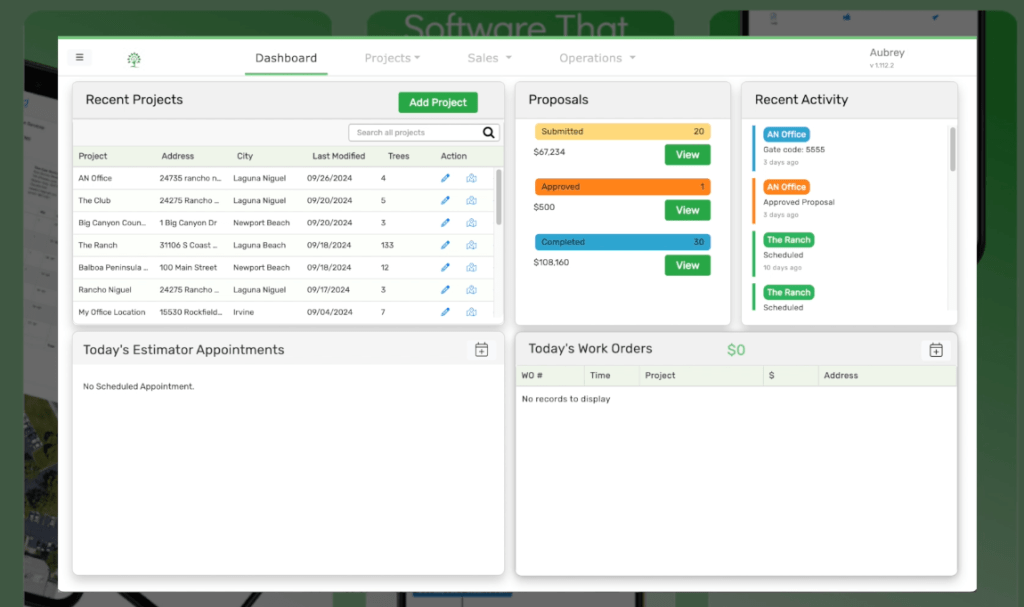The width and height of the screenshot is (1024, 607).
Task: Open camera icon for Rancho Niguel
Action: [471, 290]
